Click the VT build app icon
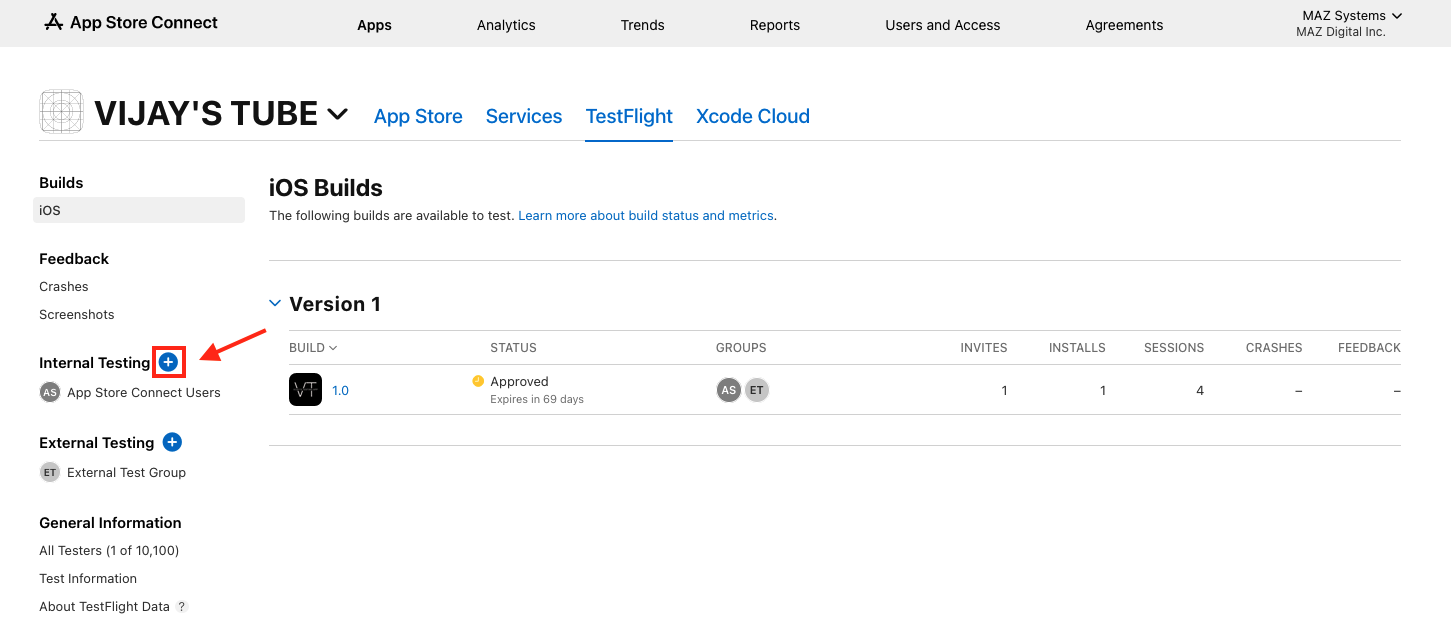 (305, 390)
